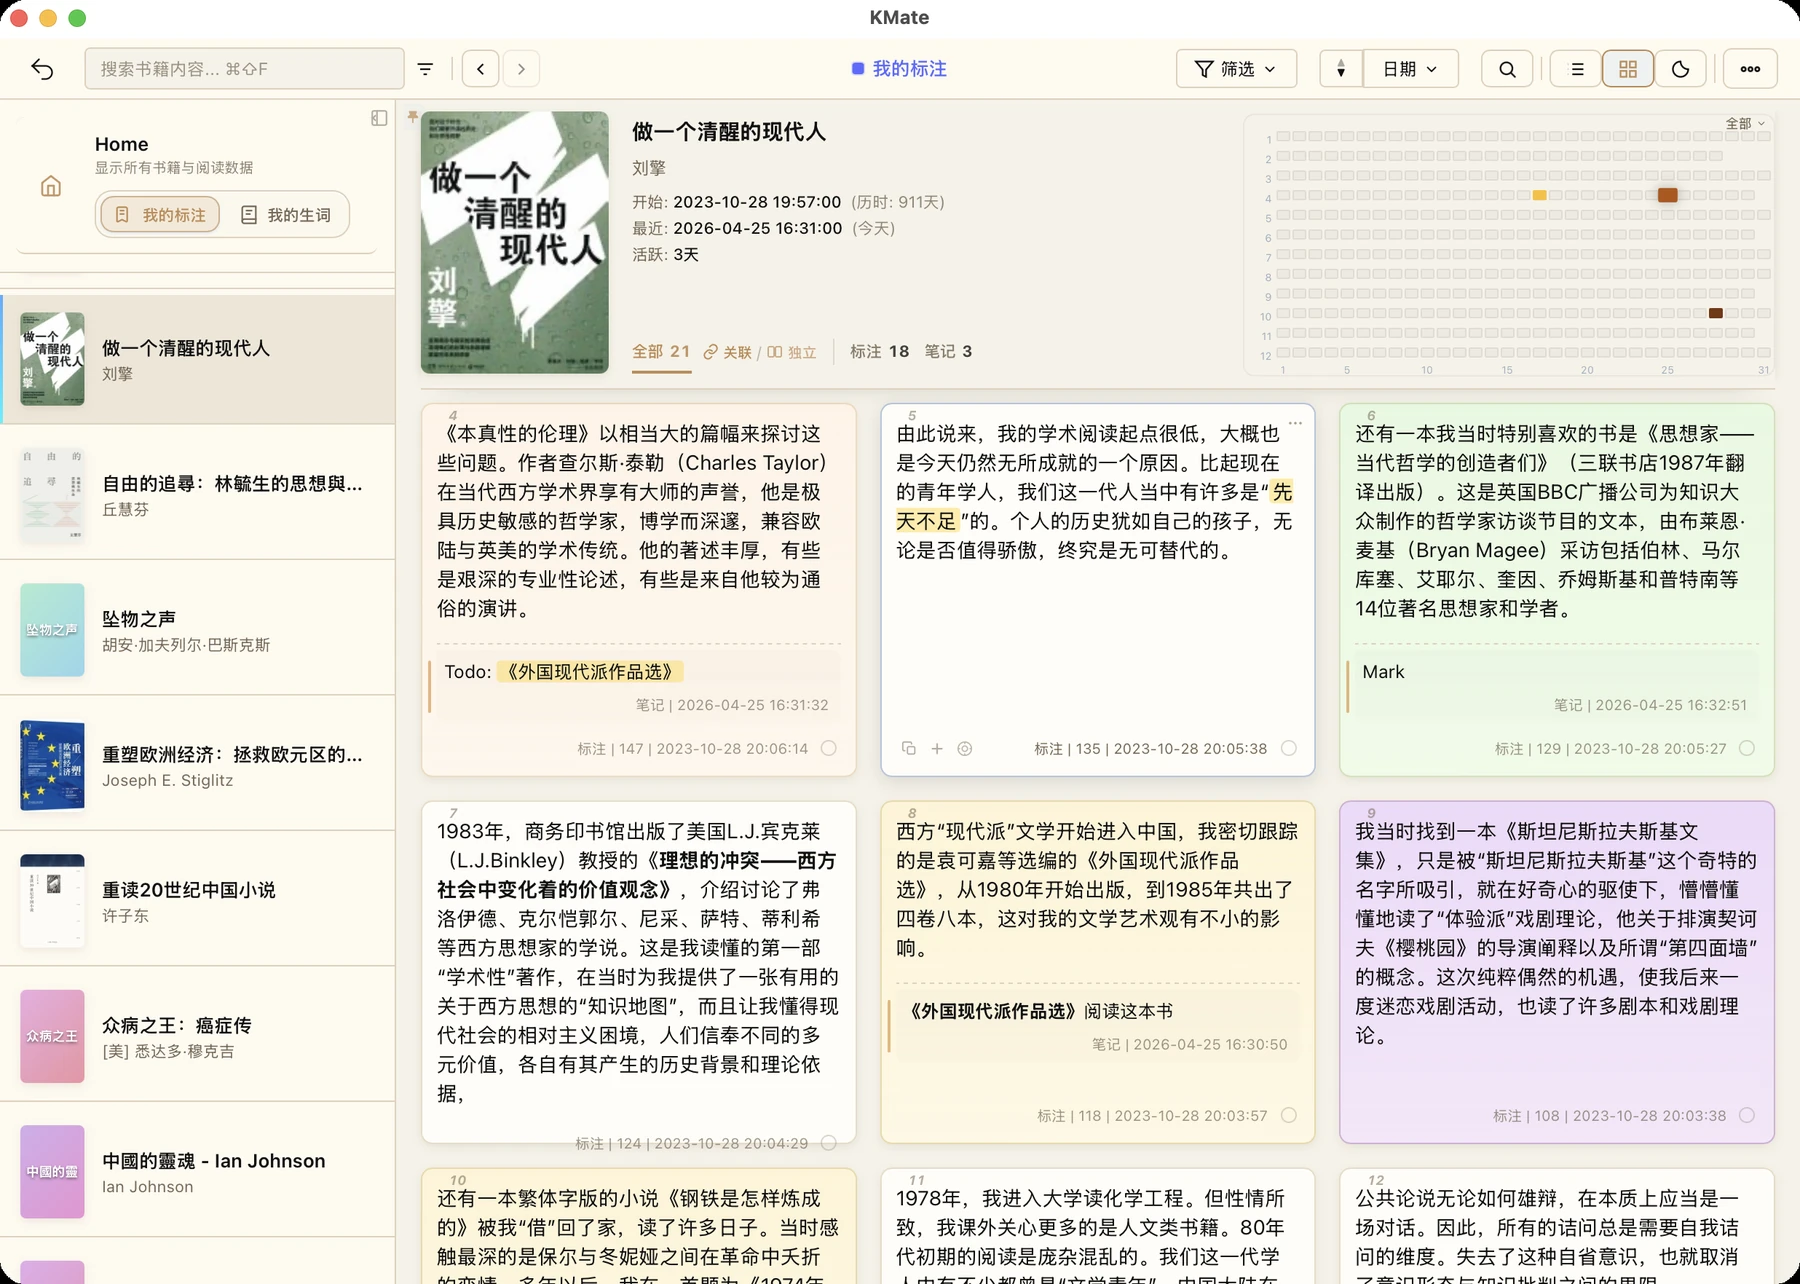Expand the 全部 heatmap range dropdown
Viewport: 1800px width, 1284px height.
1745,123
